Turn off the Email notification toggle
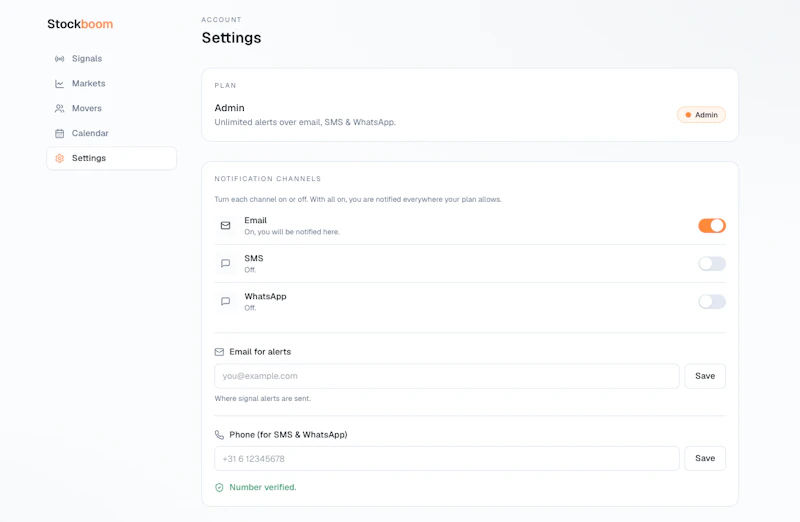Screen dimensions: 800x522 (x=712, y=226)
